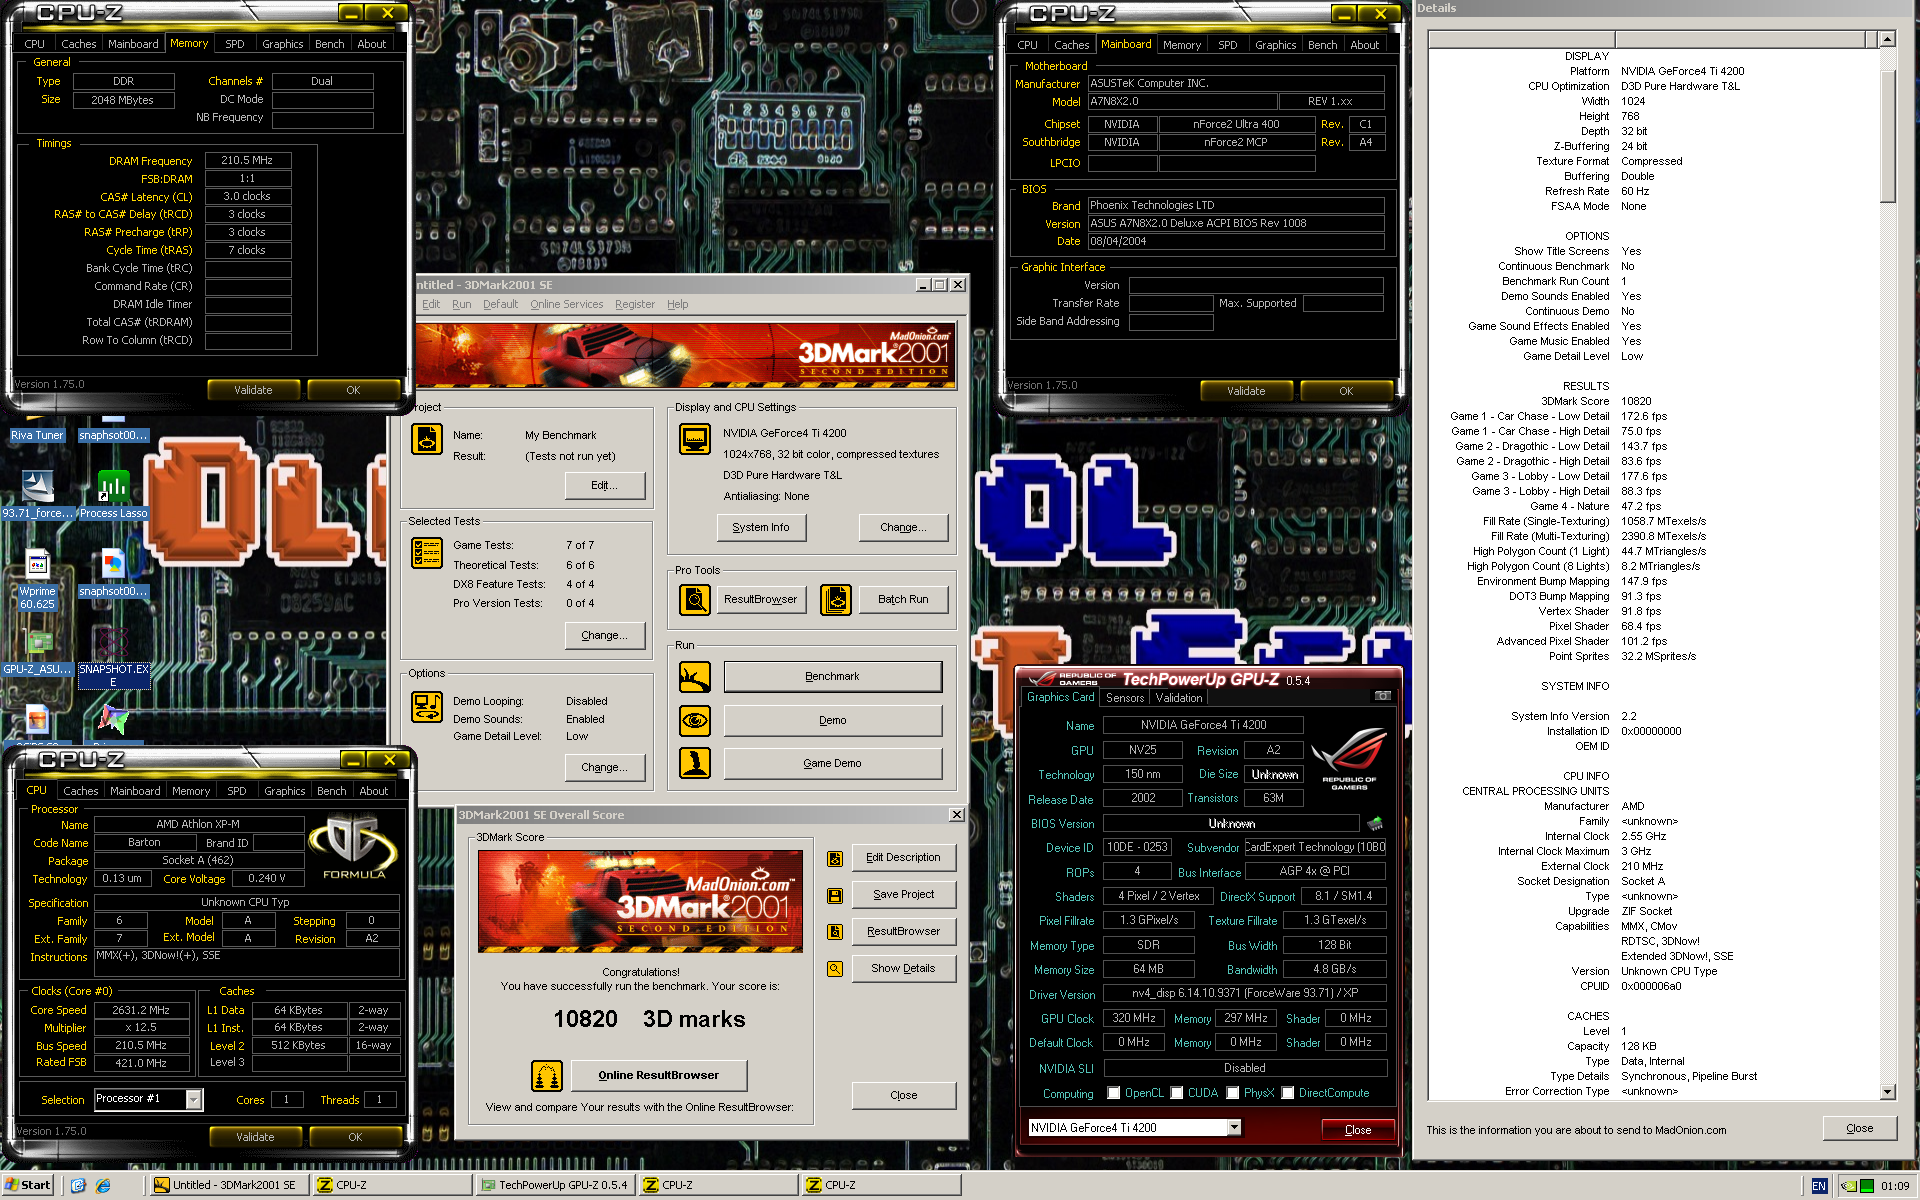Click the Internet Explorer quick launch icon
This screenshot has width=1920, height=1200.
point(103,1185)
